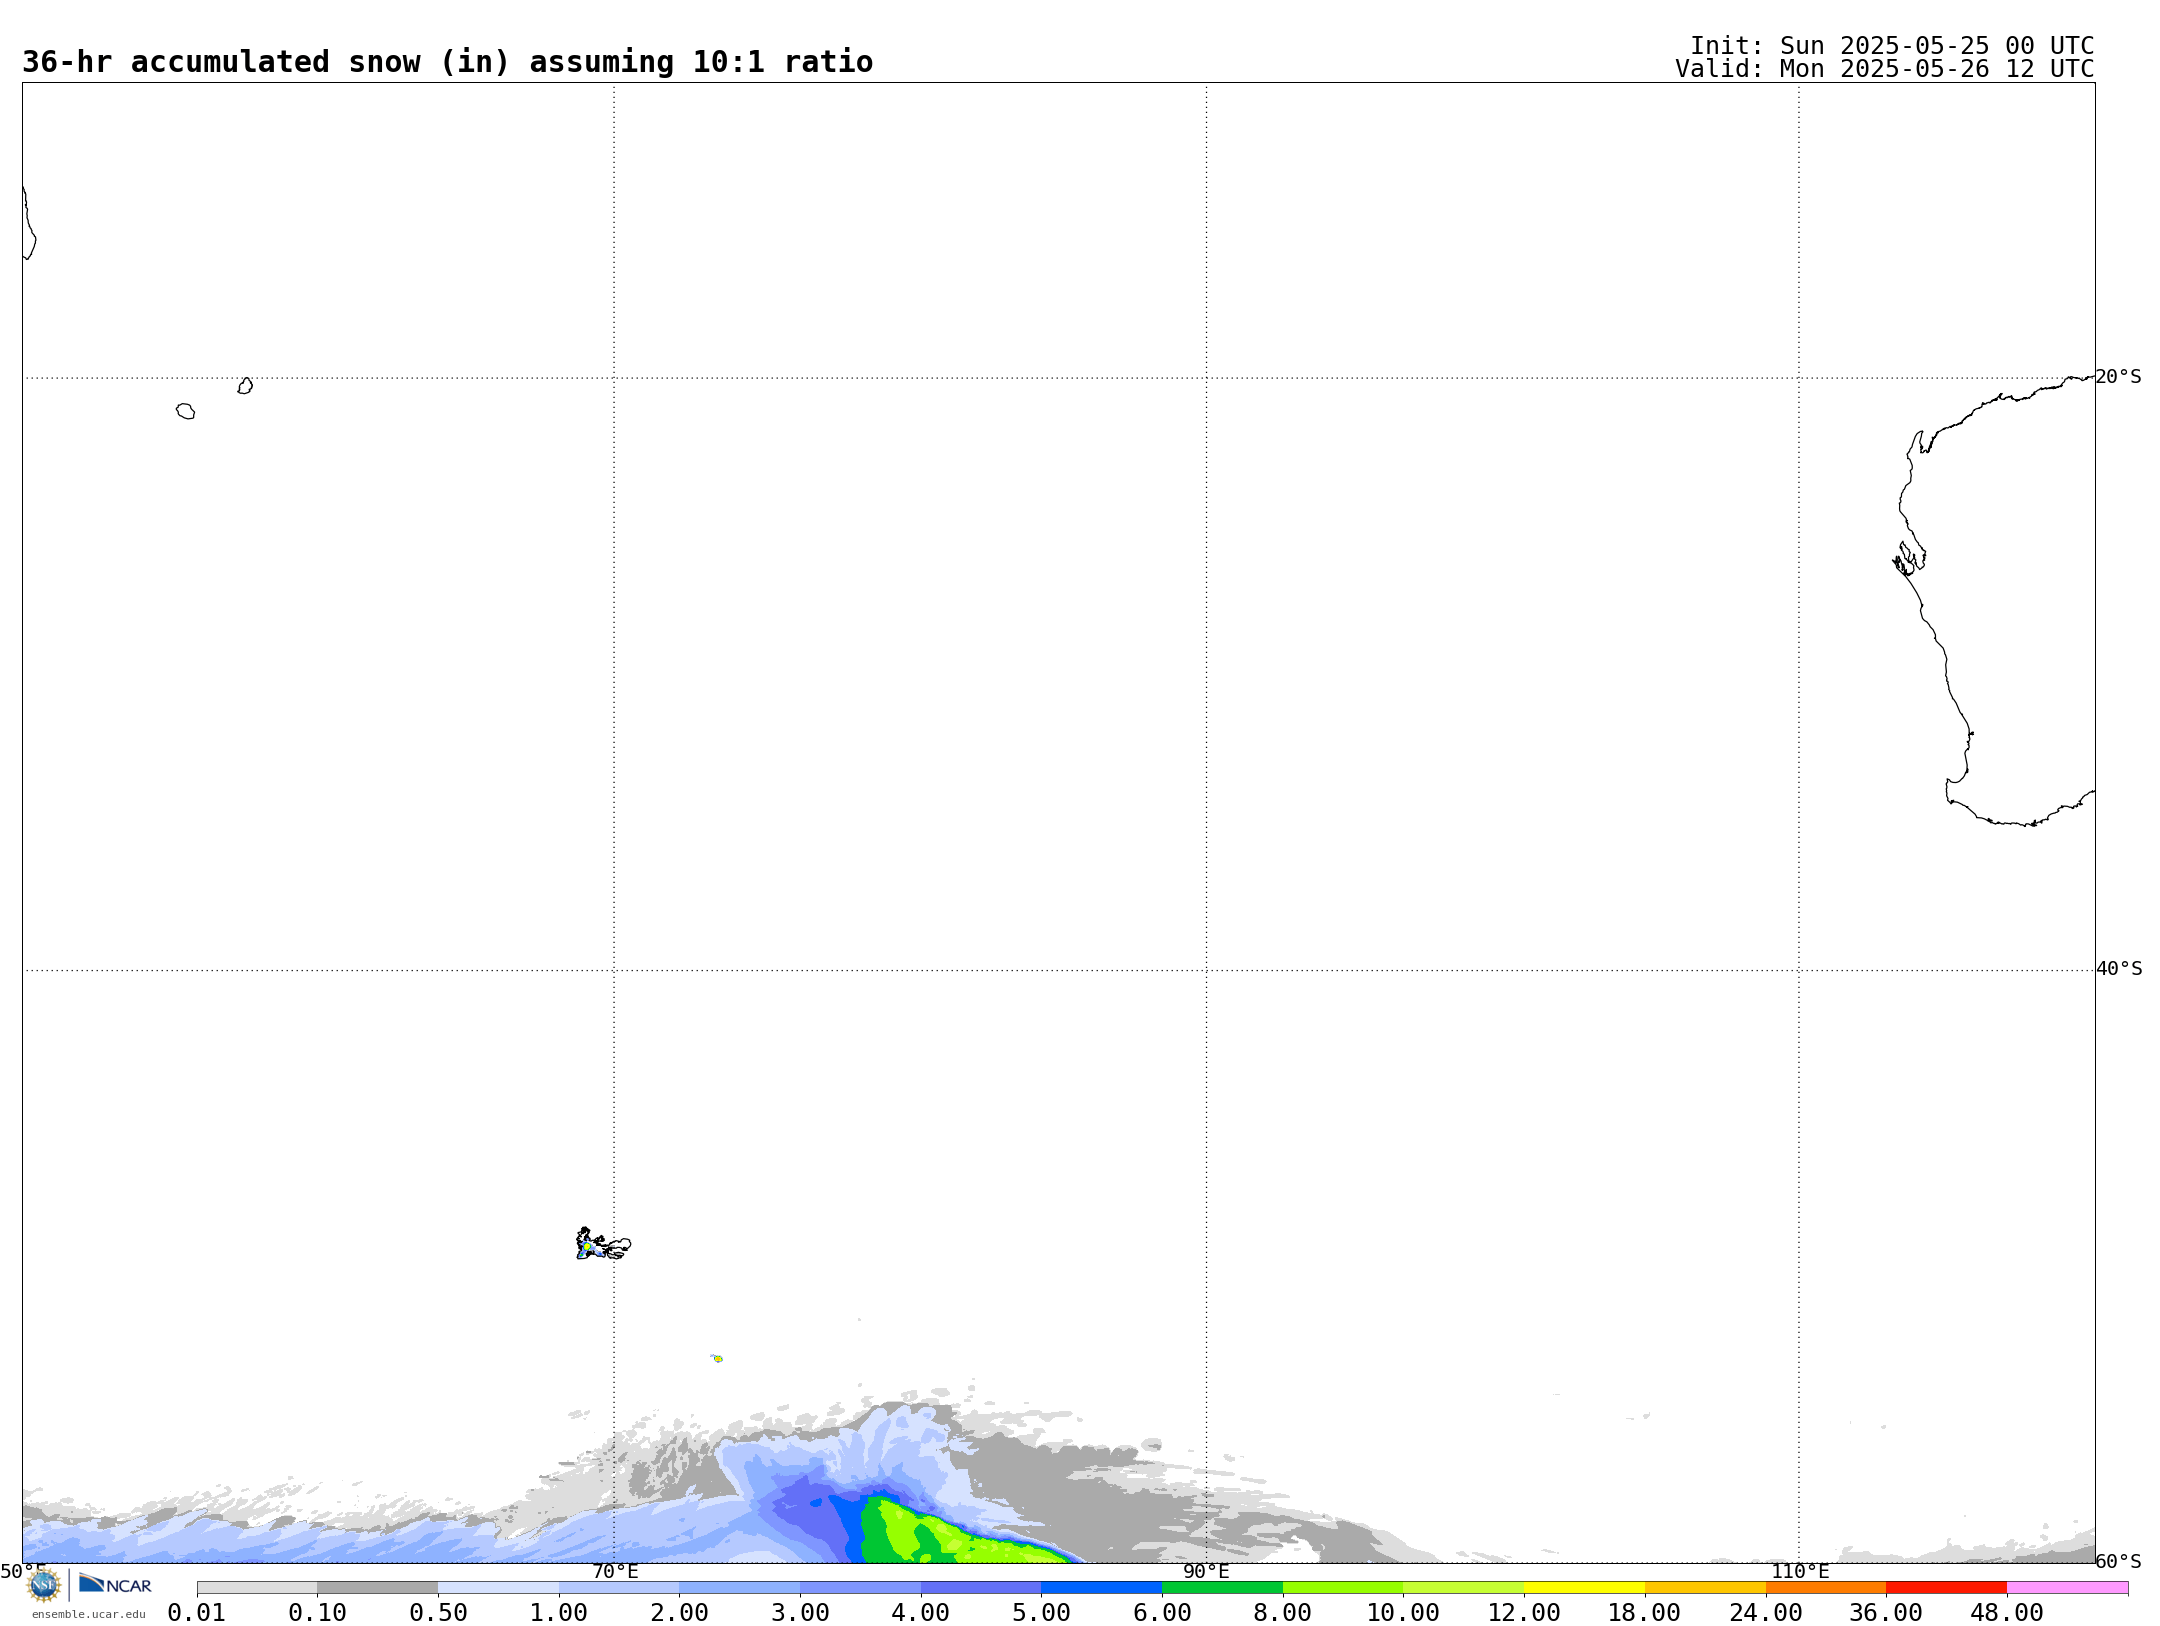Click the 110°E longitude label
The height and width of the screenshot is (1626, 2160).
(x=1800, y=1572)
